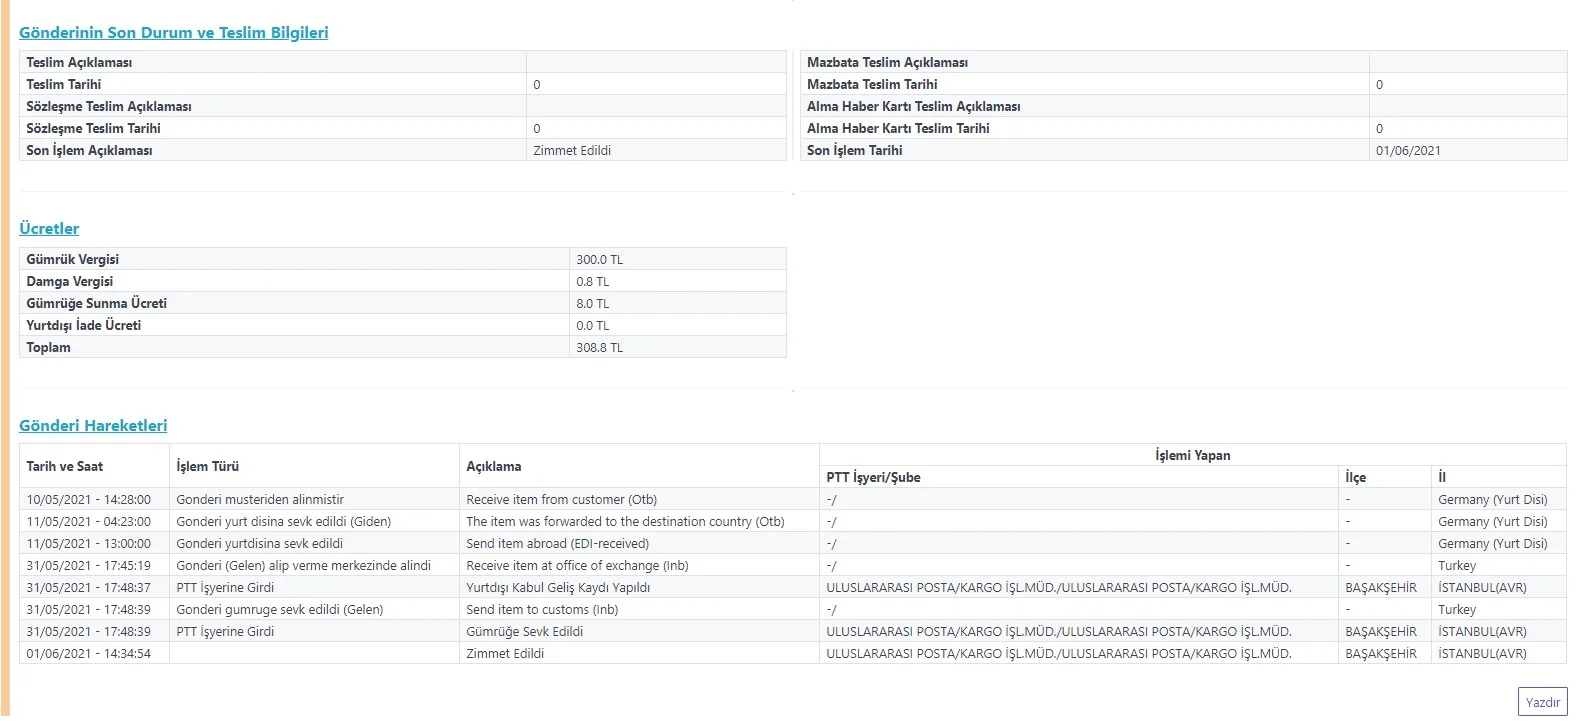Select the PTT İşyeri/Şube column header
This screenshot has width=1579, height=721.
[873, 478]
